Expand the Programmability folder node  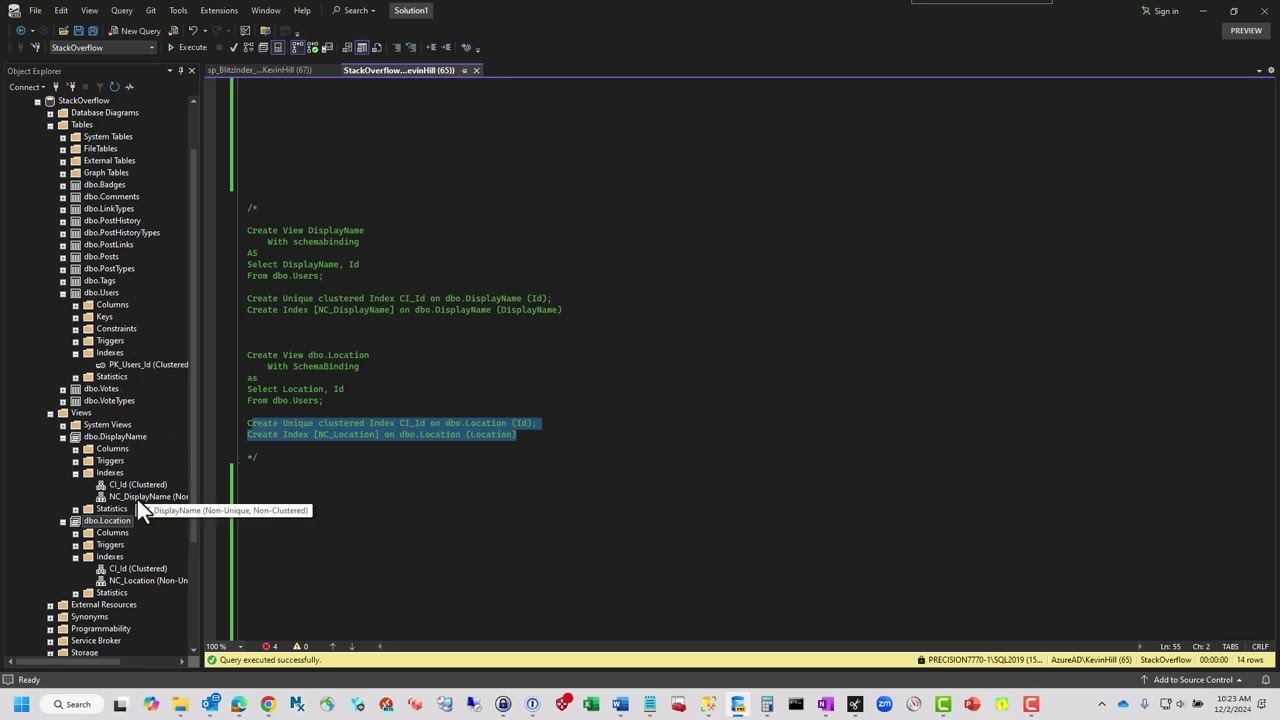click(50, 628)
